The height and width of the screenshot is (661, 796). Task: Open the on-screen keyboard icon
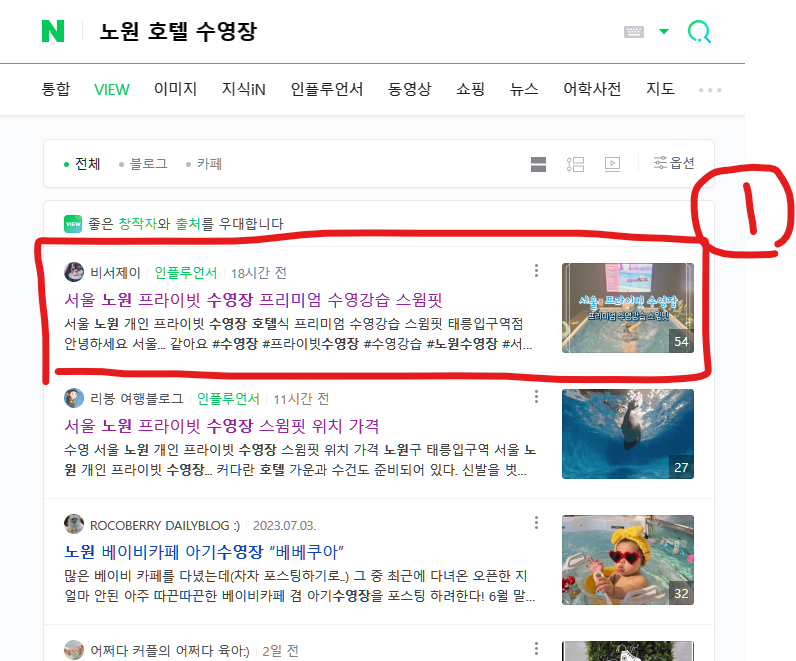click(x=634, y=32)
